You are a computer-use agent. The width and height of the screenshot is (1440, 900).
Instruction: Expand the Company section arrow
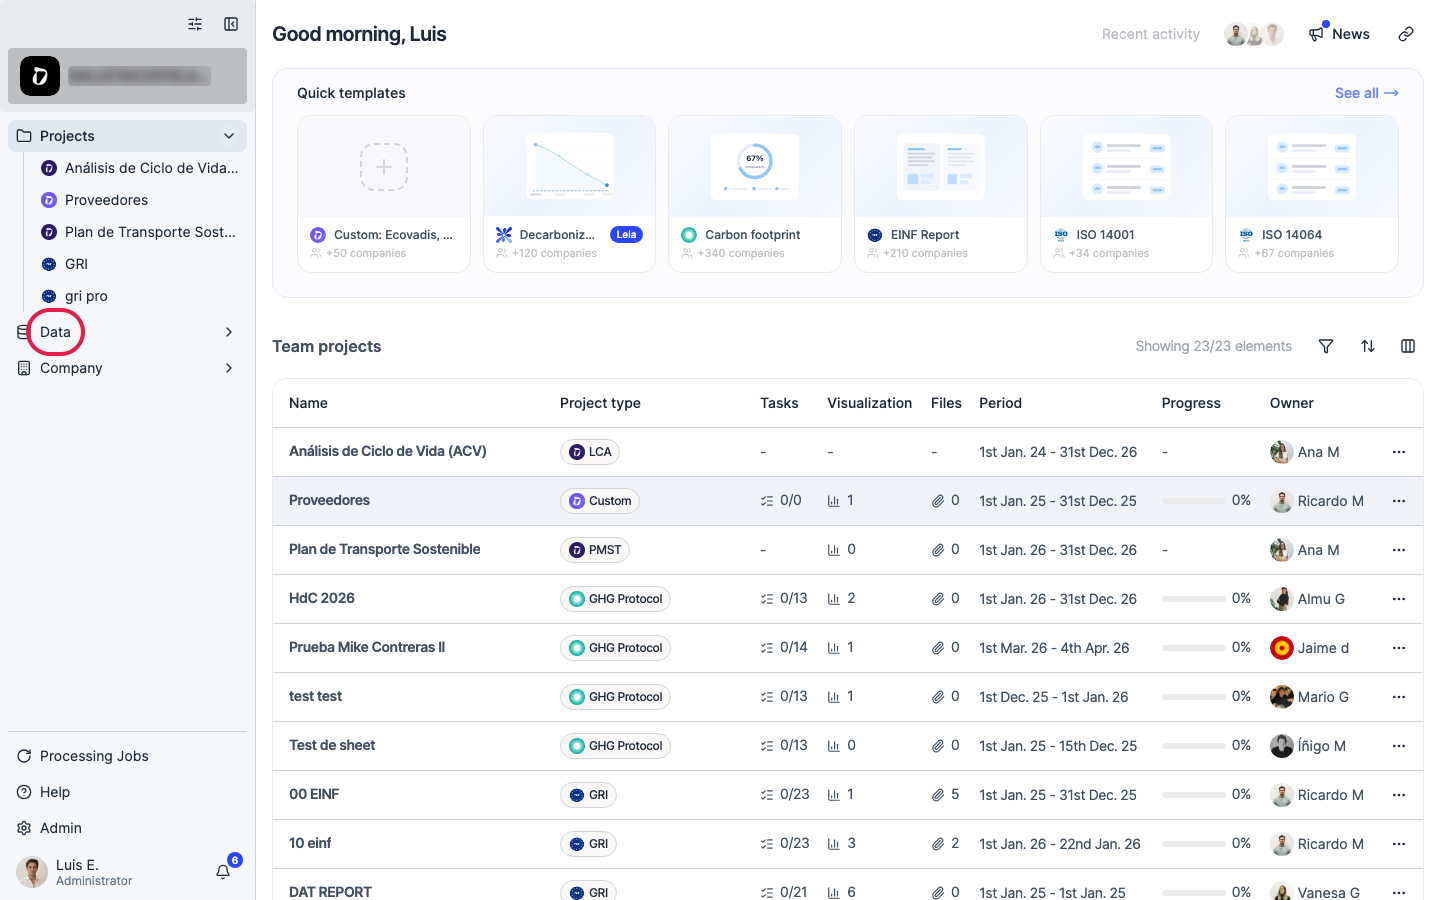pos(229,368)
